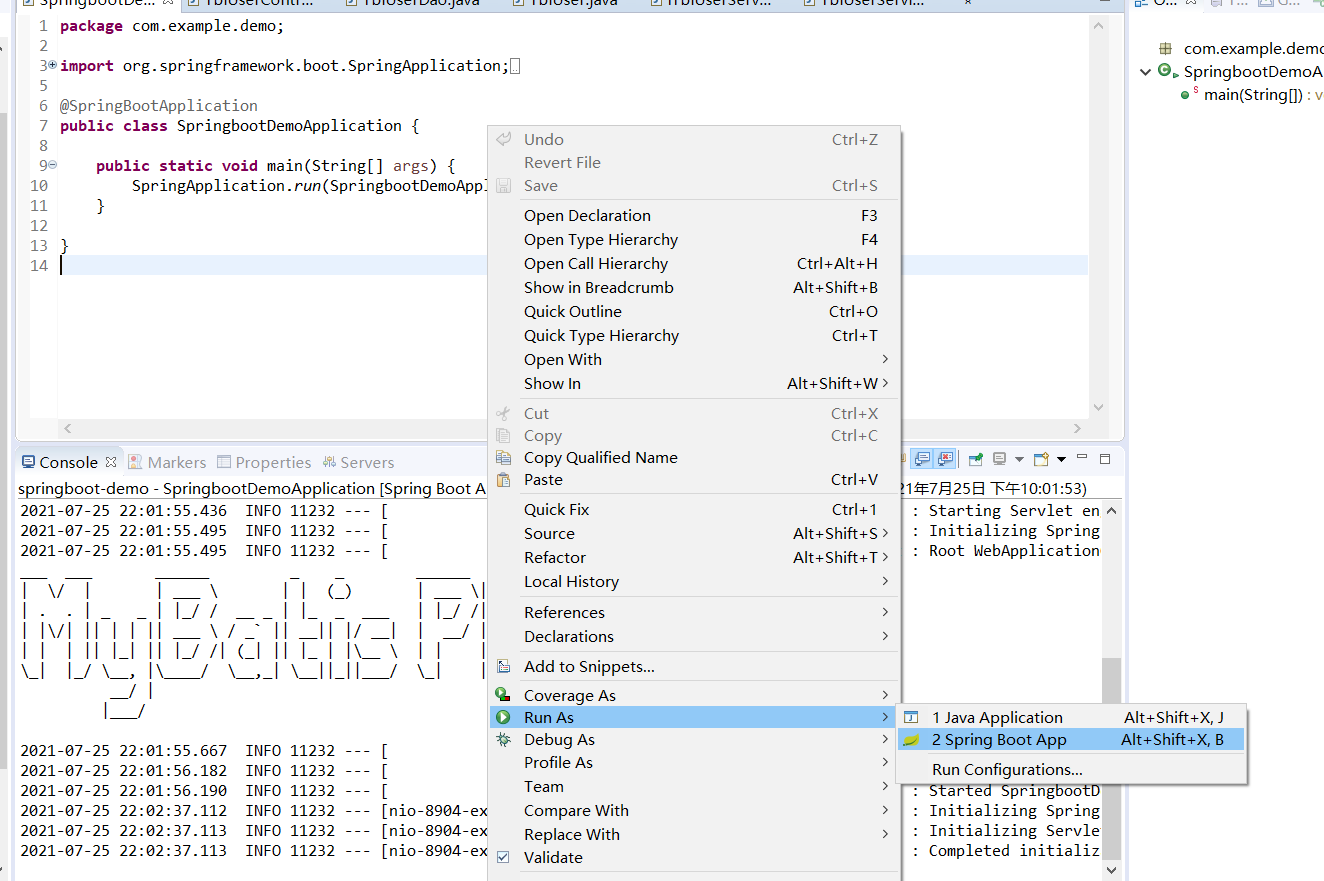Expand the Open With submenu arrow

(885, 359)
